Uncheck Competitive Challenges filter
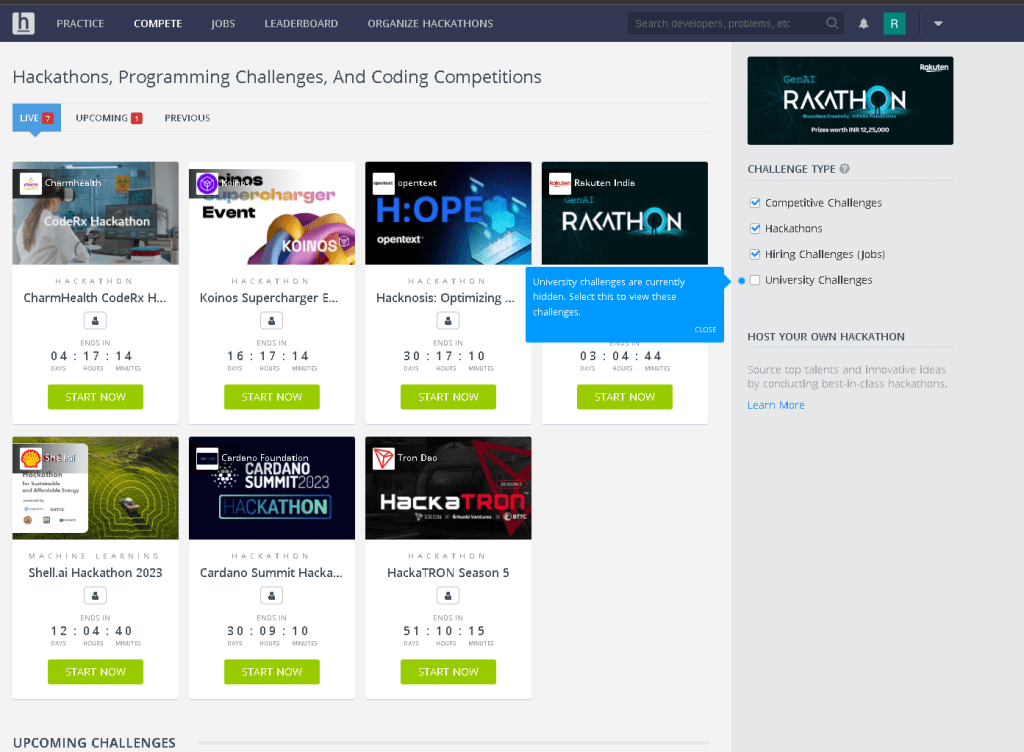Image resolution: width=1024 pixels, height=752 pixels. (755, 202)
